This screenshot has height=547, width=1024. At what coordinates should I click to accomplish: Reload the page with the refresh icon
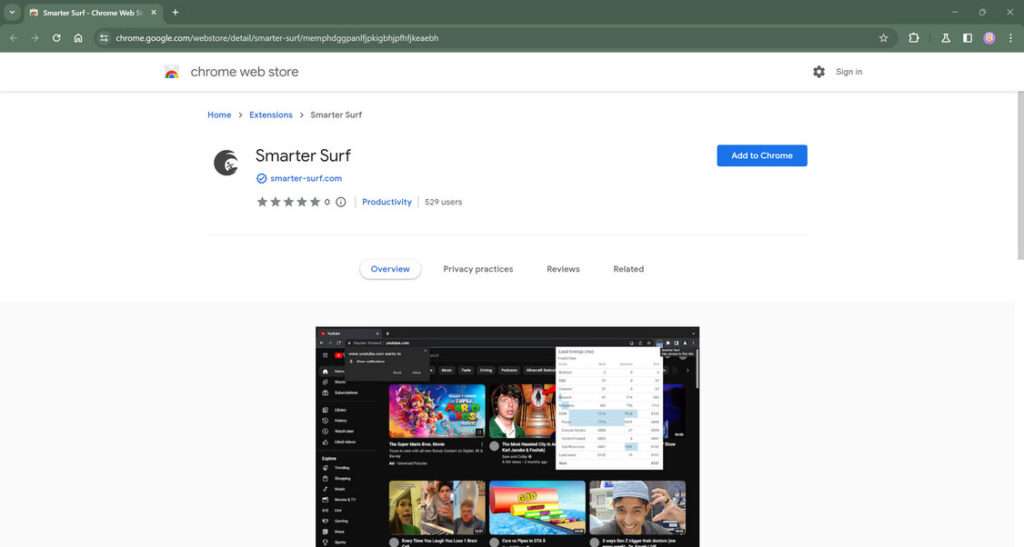click(x=56, y=38)
